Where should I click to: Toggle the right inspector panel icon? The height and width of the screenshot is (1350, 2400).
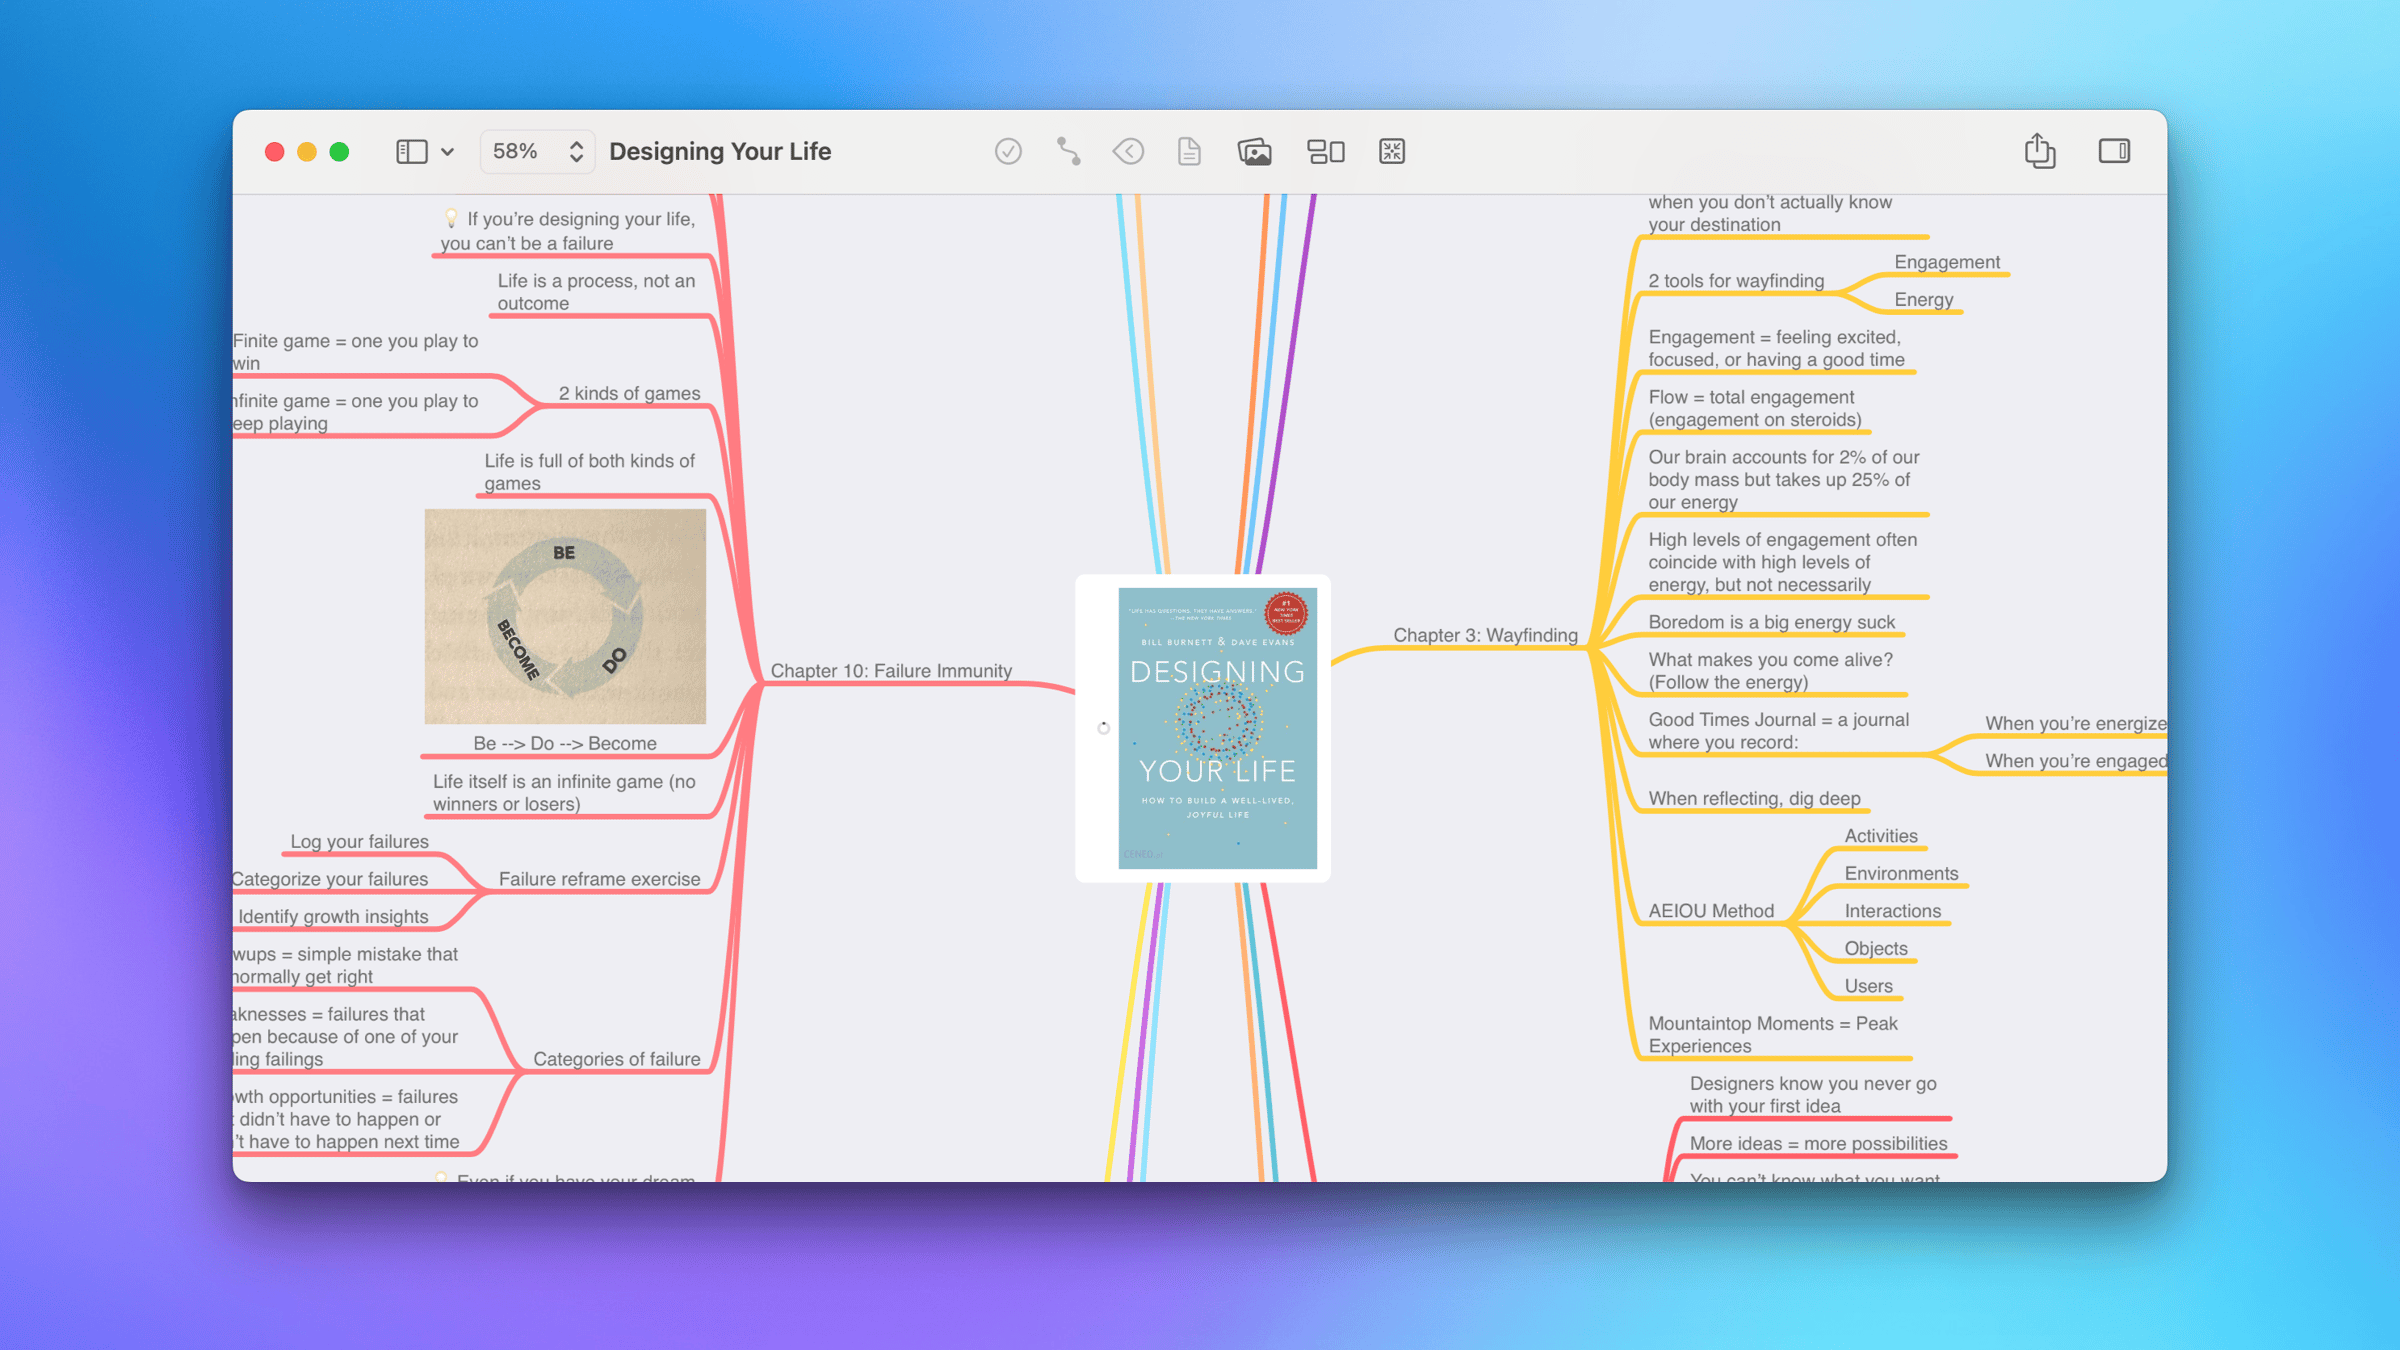click(x=2114, y=151)
